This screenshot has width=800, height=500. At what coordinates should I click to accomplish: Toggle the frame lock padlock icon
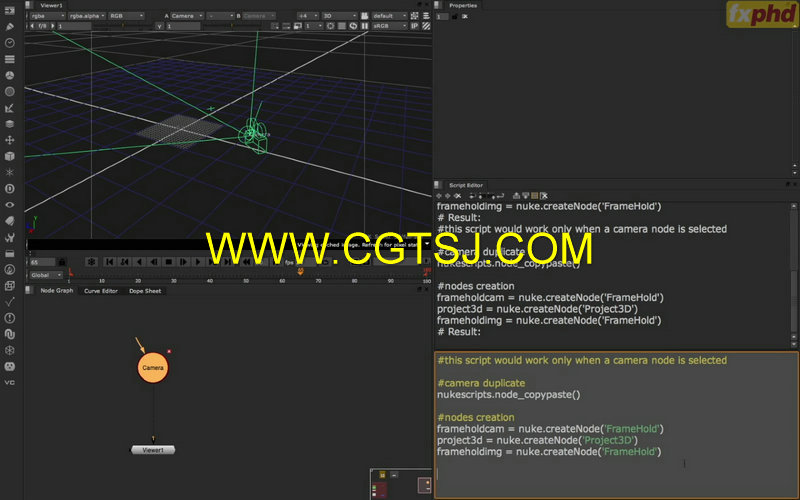tap(62, 262)
